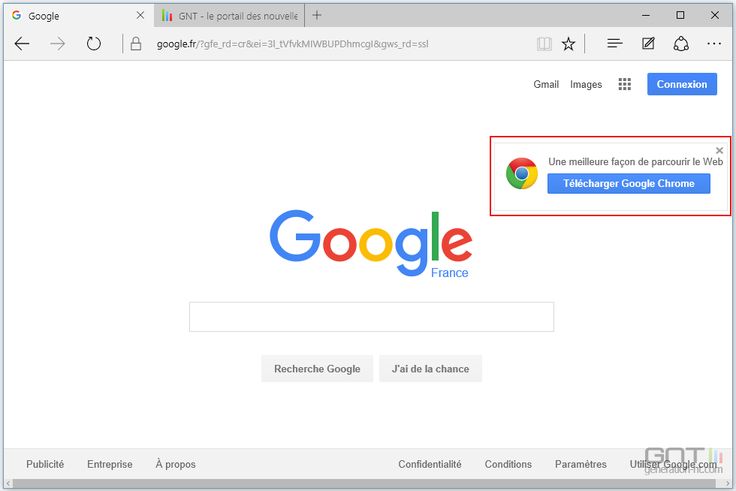The height and width of the screenshot is (491, 736).
Task: Close the Google tab
Action: (x=140, y=15)
